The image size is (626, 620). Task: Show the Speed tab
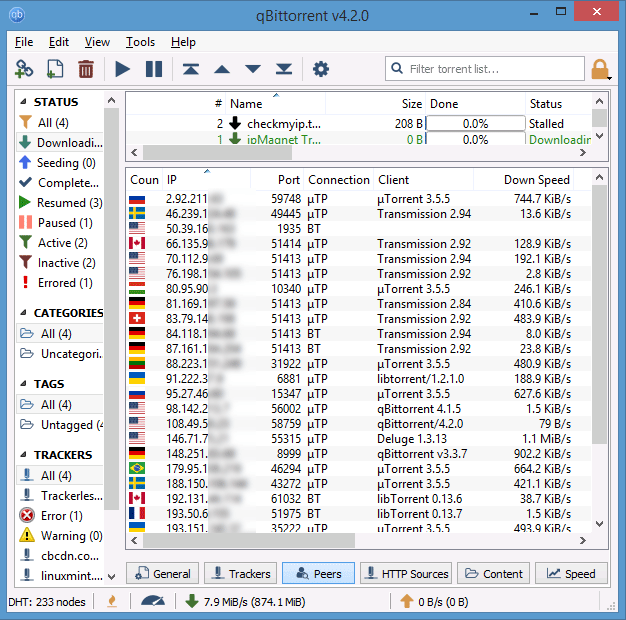point(571,574)
